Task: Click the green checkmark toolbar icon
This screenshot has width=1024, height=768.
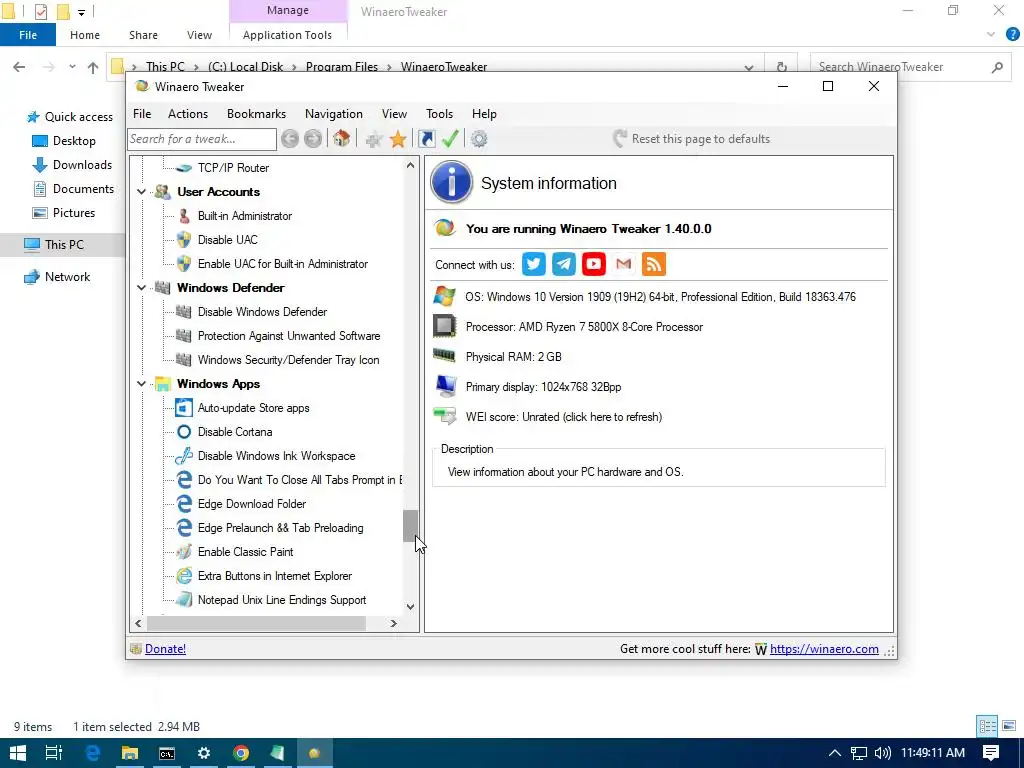Action: tap(450, 138)
